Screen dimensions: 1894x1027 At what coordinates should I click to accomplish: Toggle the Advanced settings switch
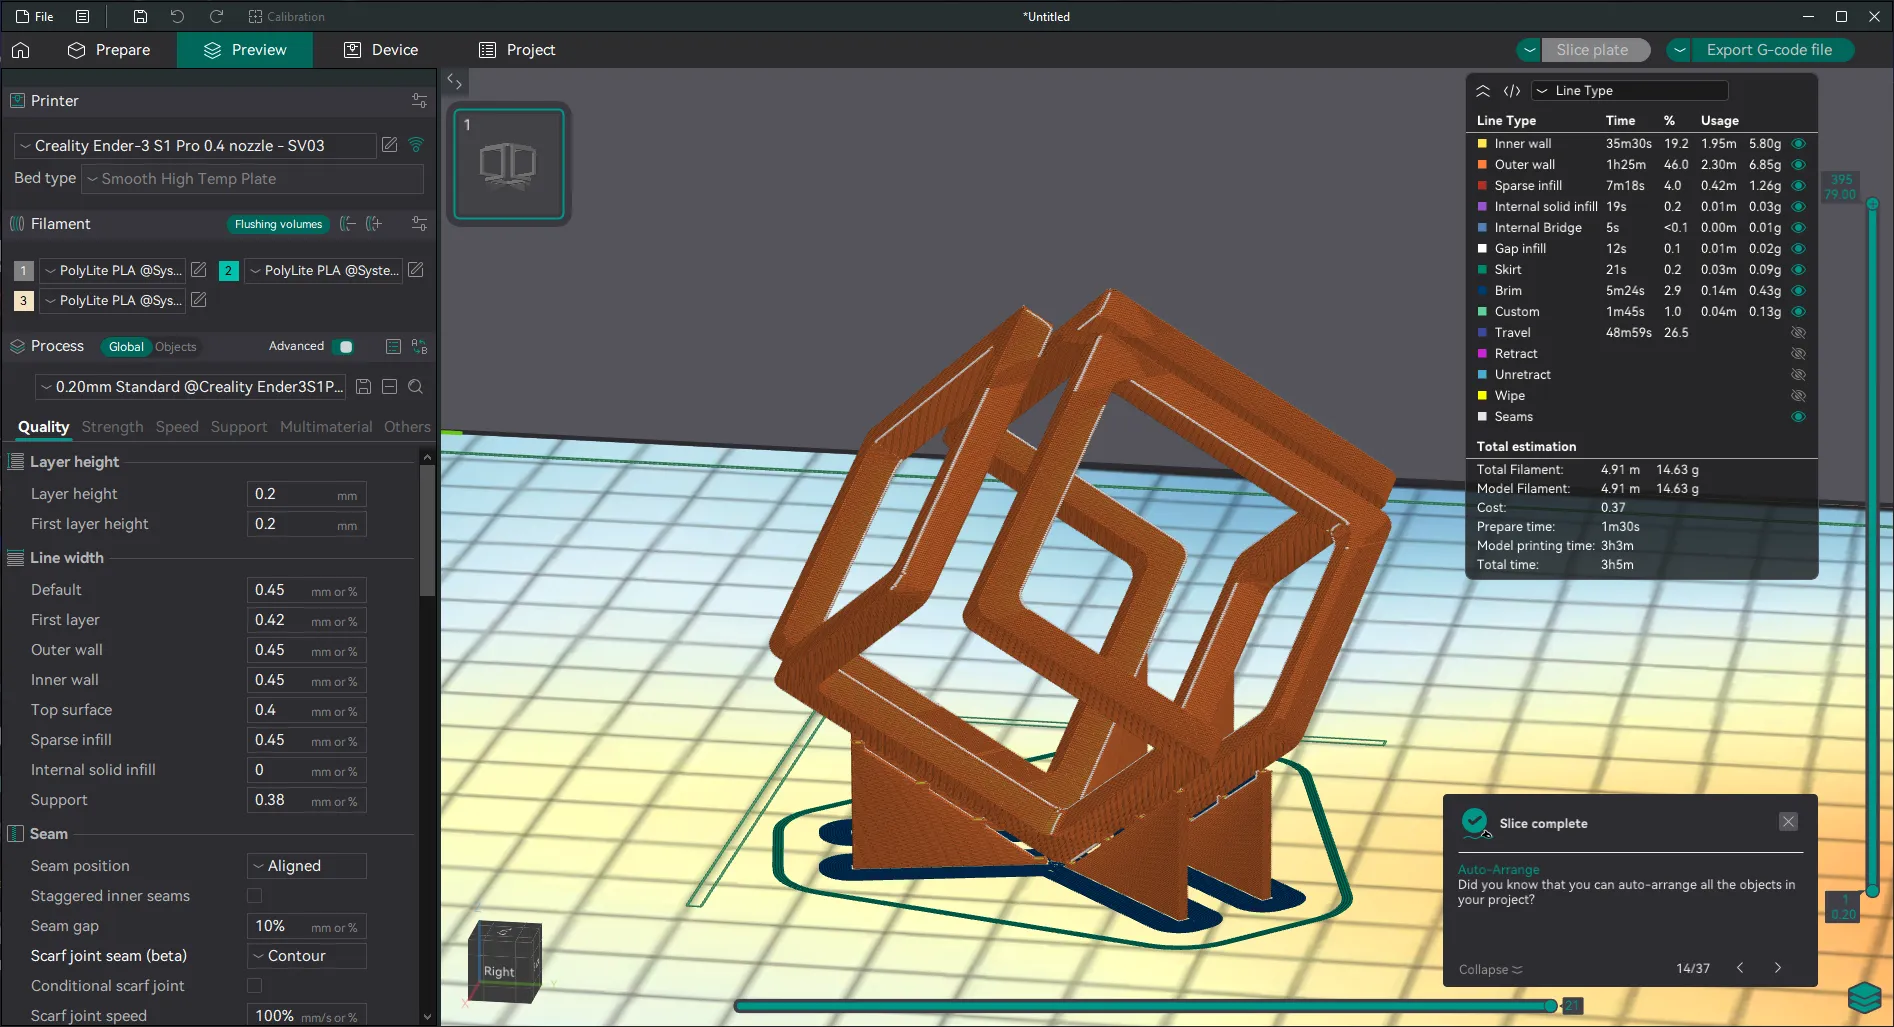pos(345,347)
